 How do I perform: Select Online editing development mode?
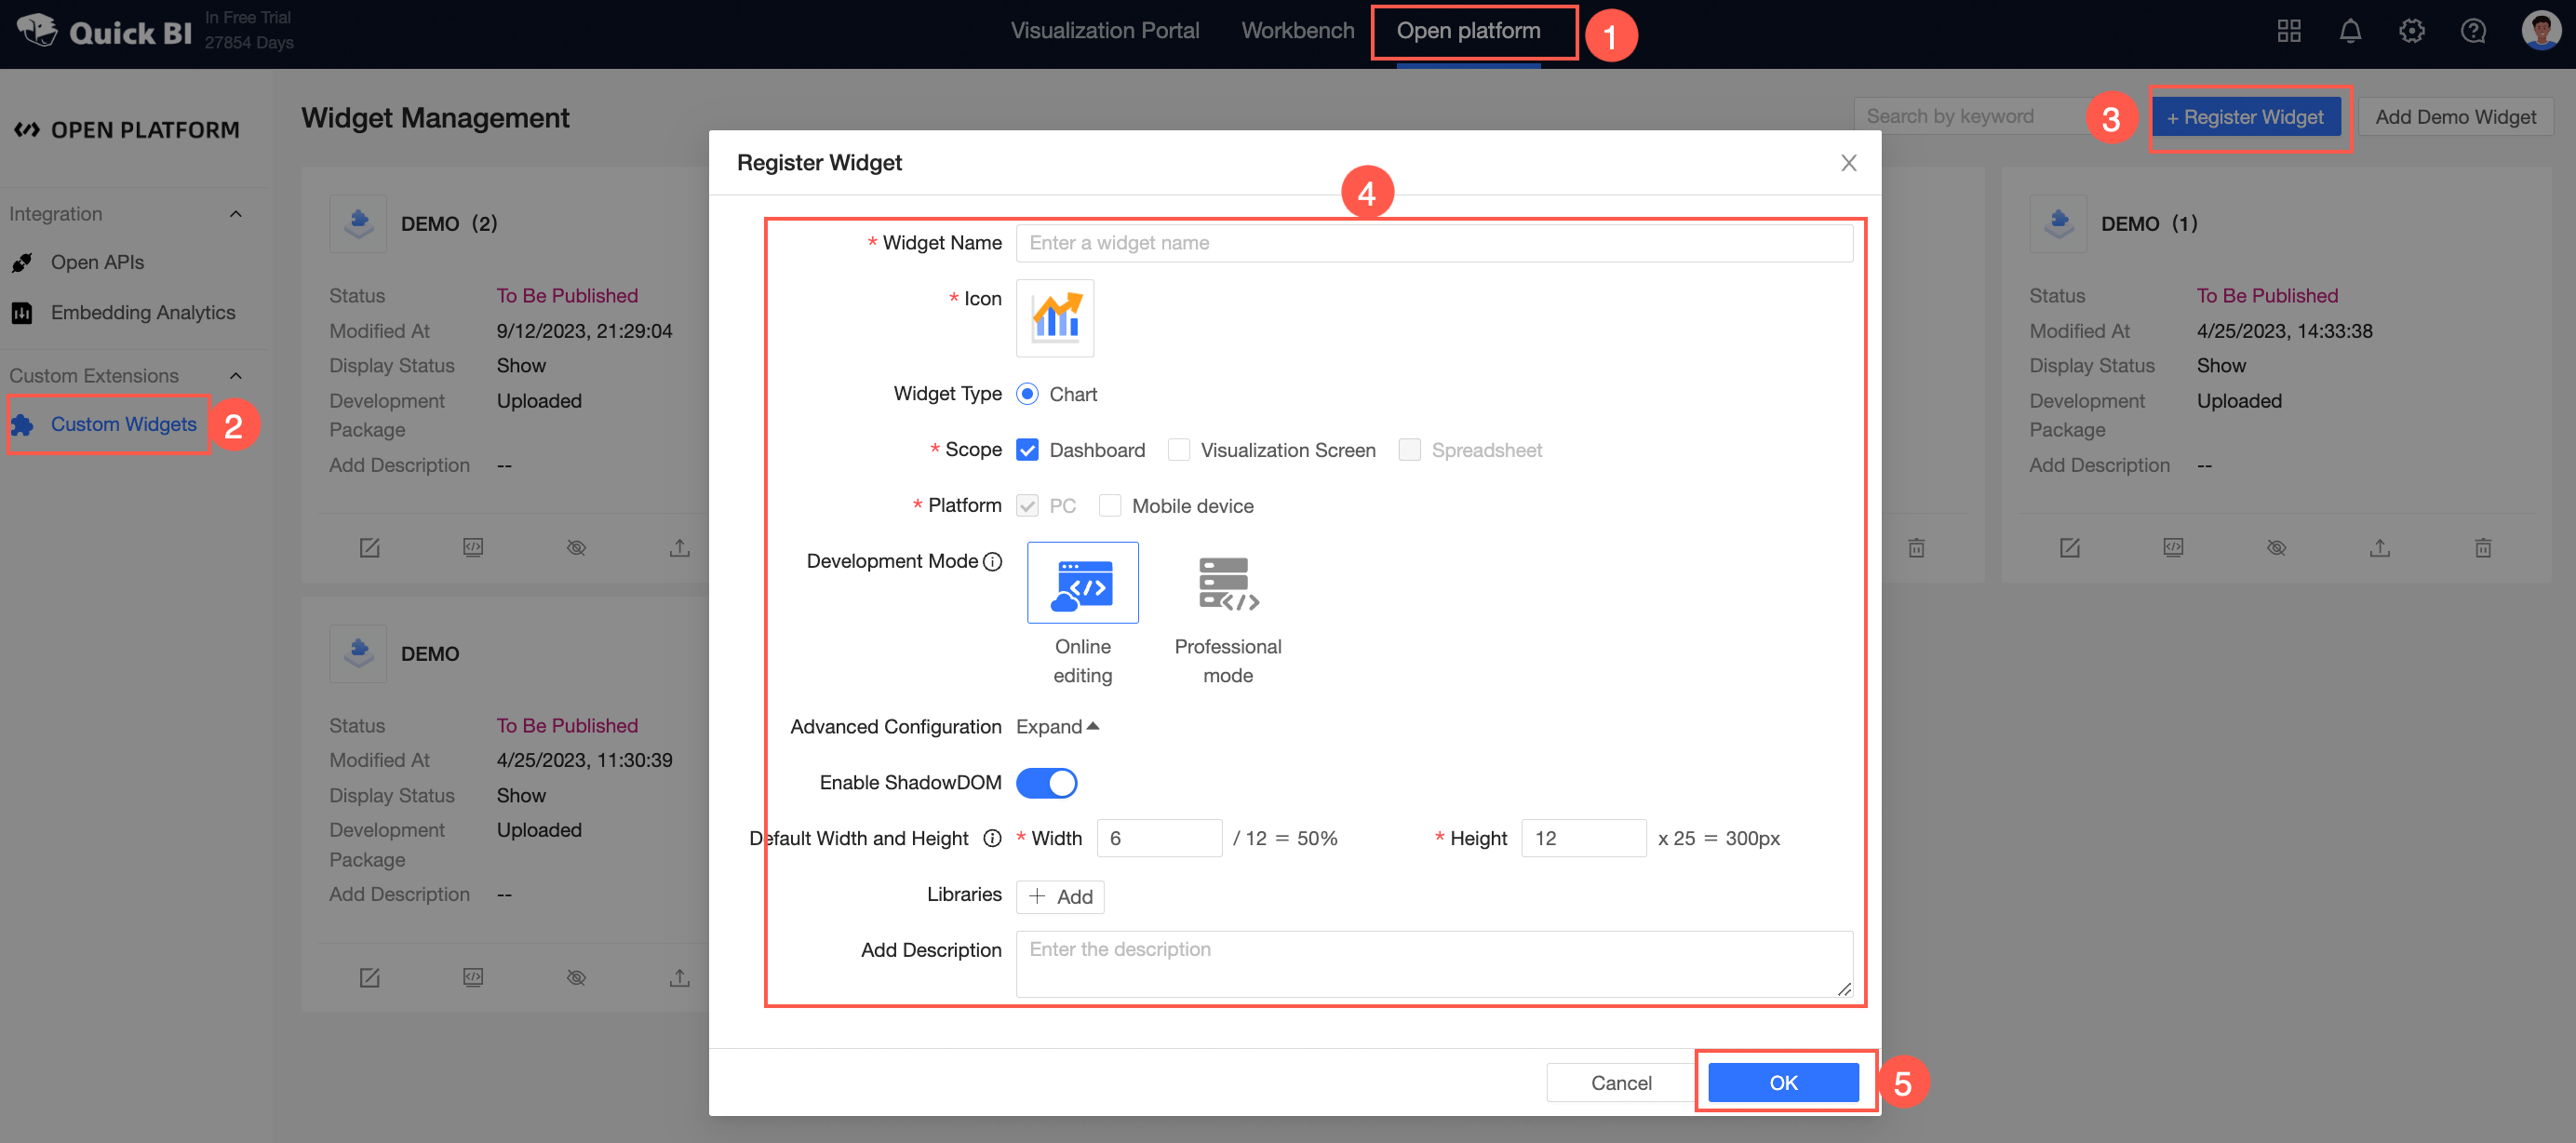click(1082, 582)
